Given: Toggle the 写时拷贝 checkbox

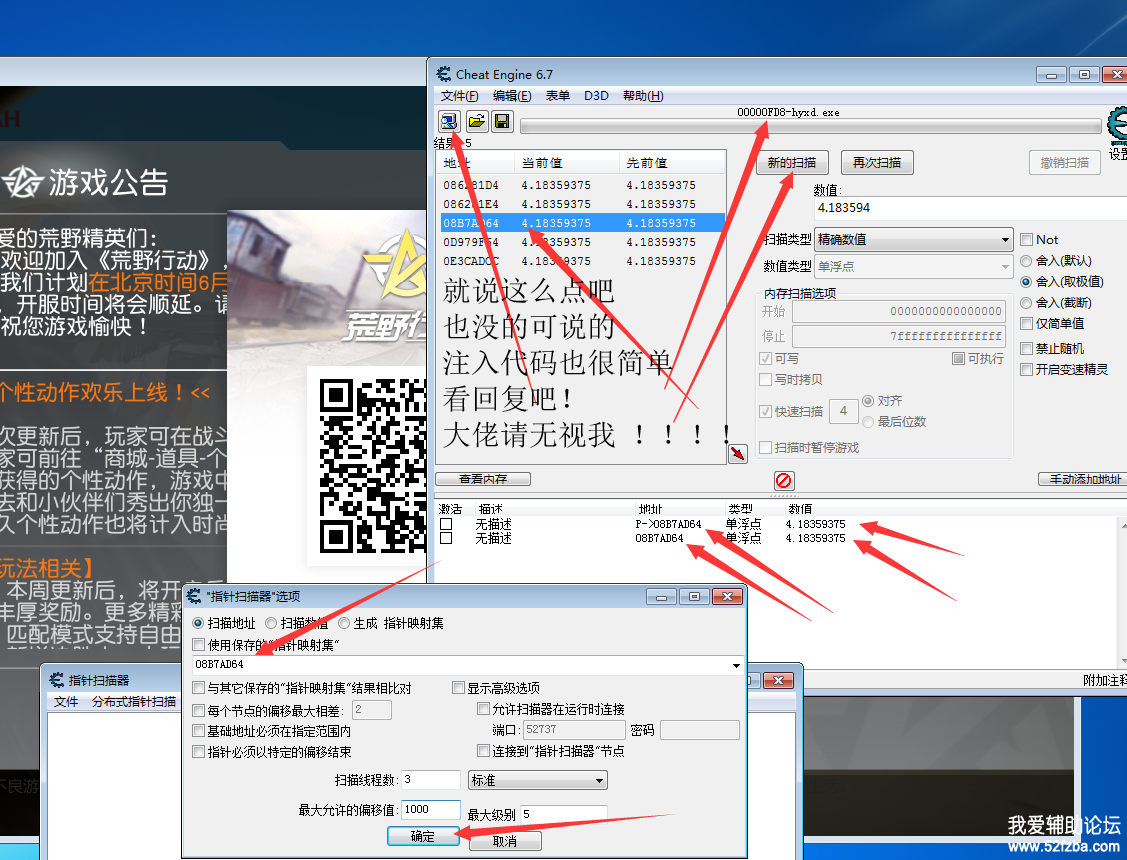Looking at the screenshot, I should point(765,379).
